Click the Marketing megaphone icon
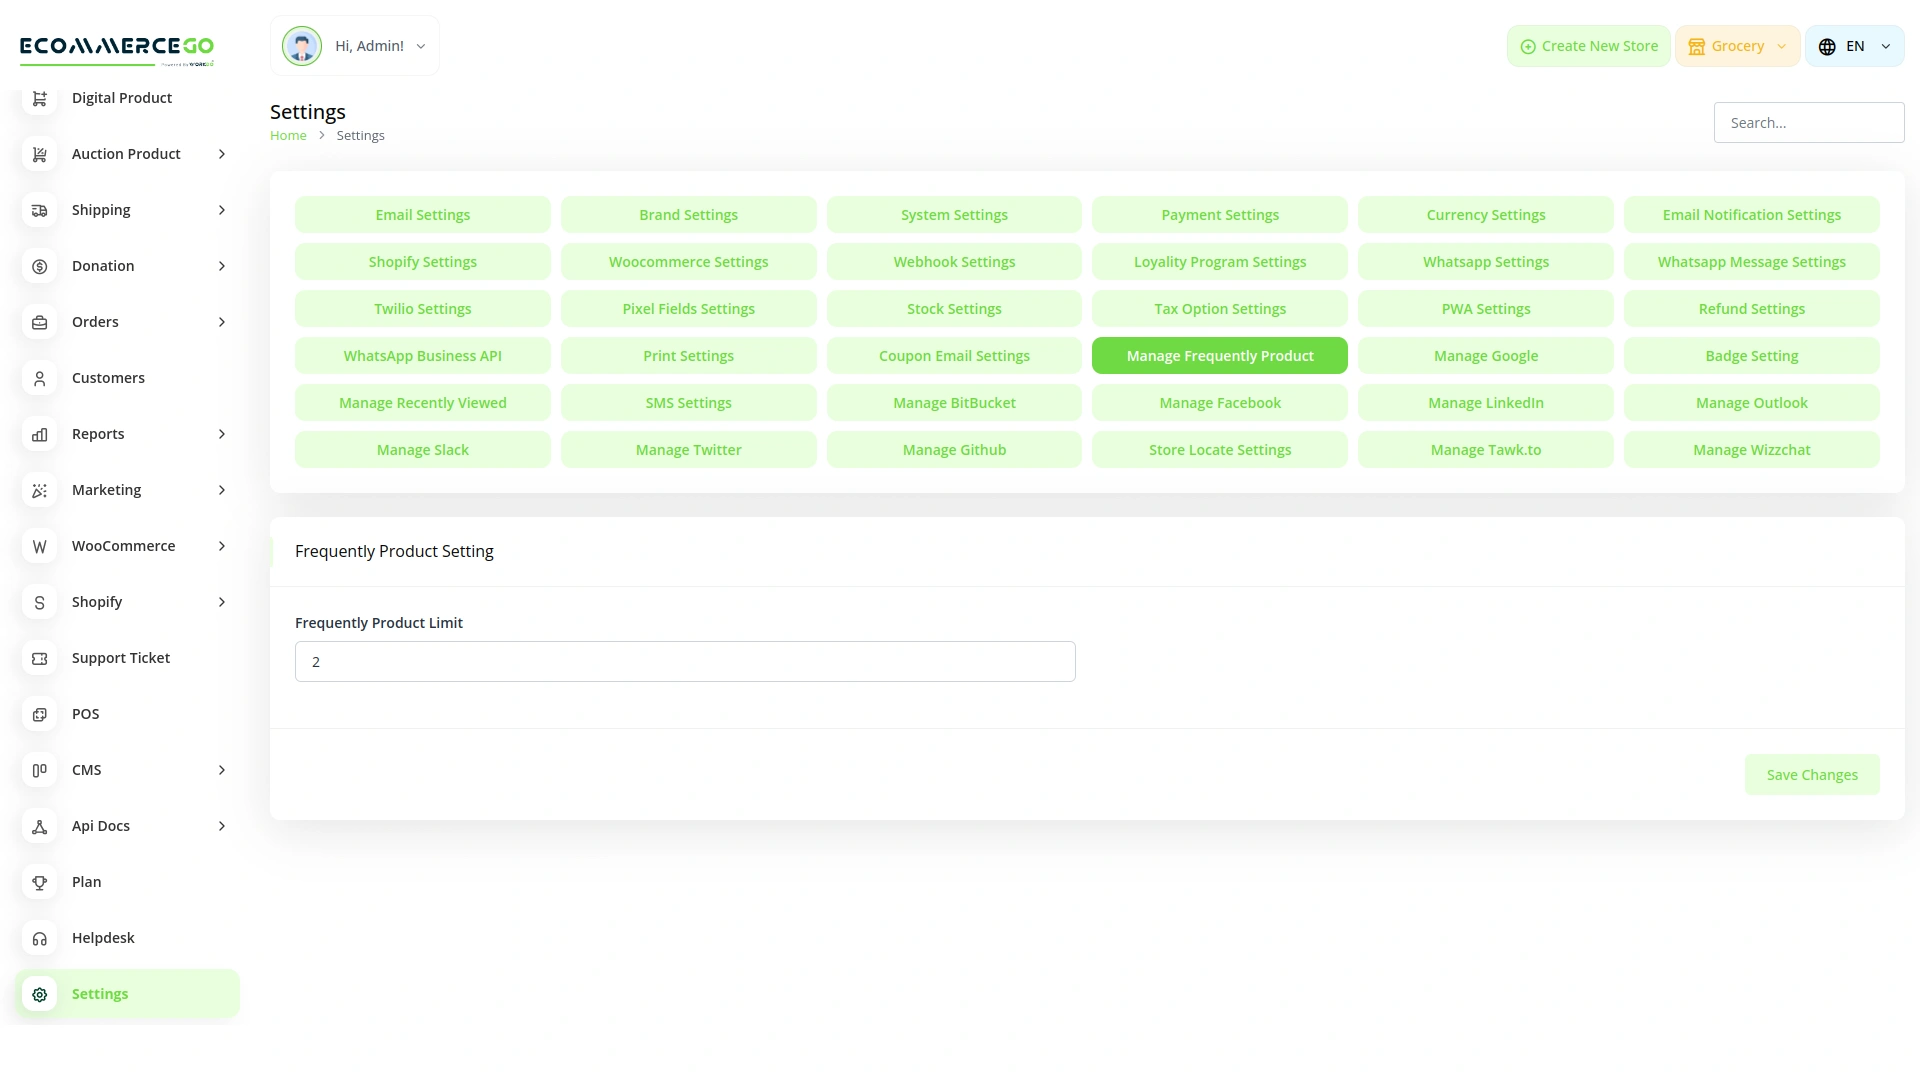The width and height of the screenshot is (1920, 1080). pos(39,490)
